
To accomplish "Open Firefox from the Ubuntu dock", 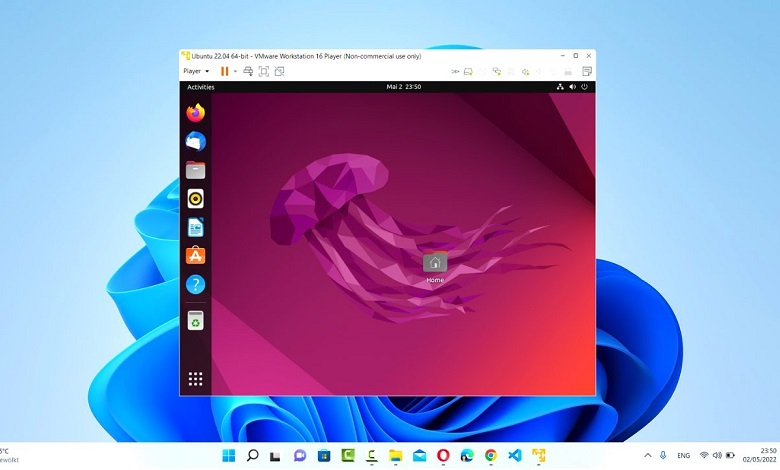I will 195,113.
